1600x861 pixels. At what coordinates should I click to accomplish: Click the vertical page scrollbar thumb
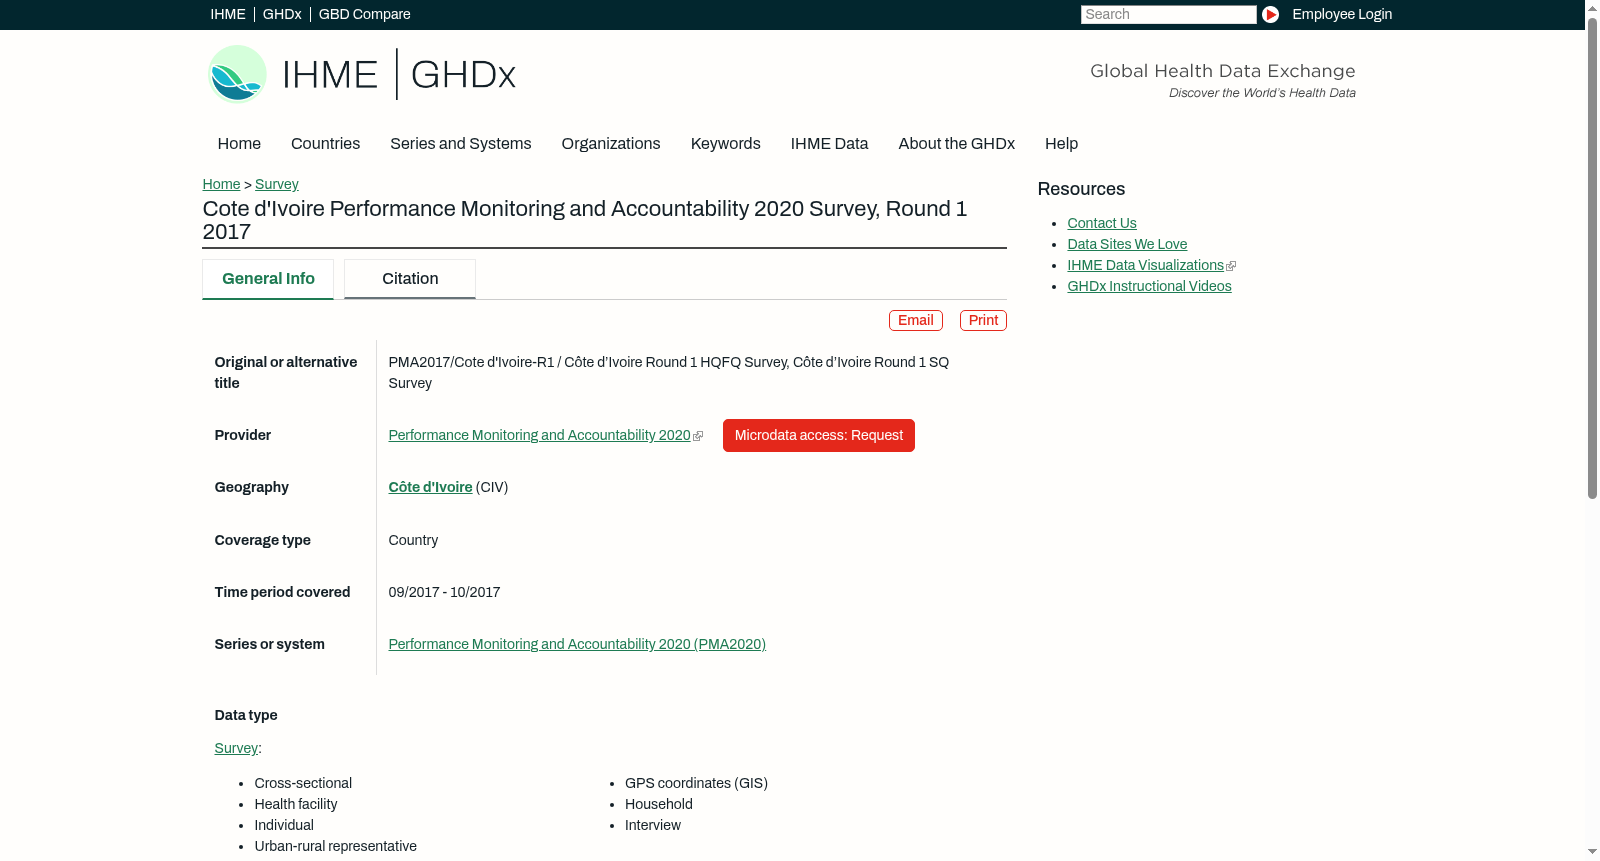click(1592, 257)
